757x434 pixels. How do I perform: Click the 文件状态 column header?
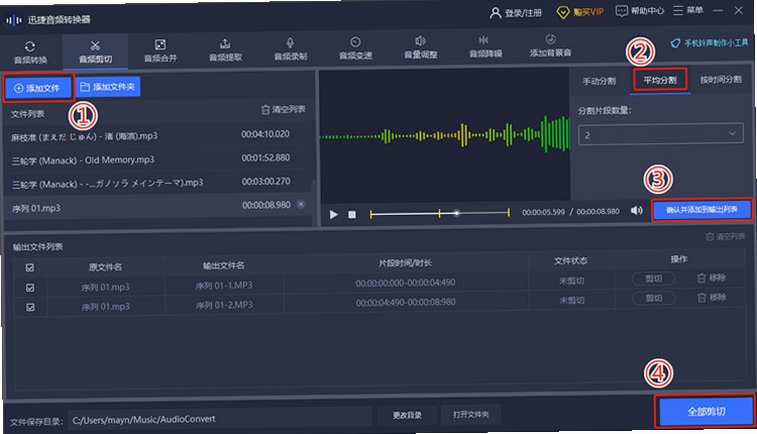pyautogui.click(x=570, y=261)
